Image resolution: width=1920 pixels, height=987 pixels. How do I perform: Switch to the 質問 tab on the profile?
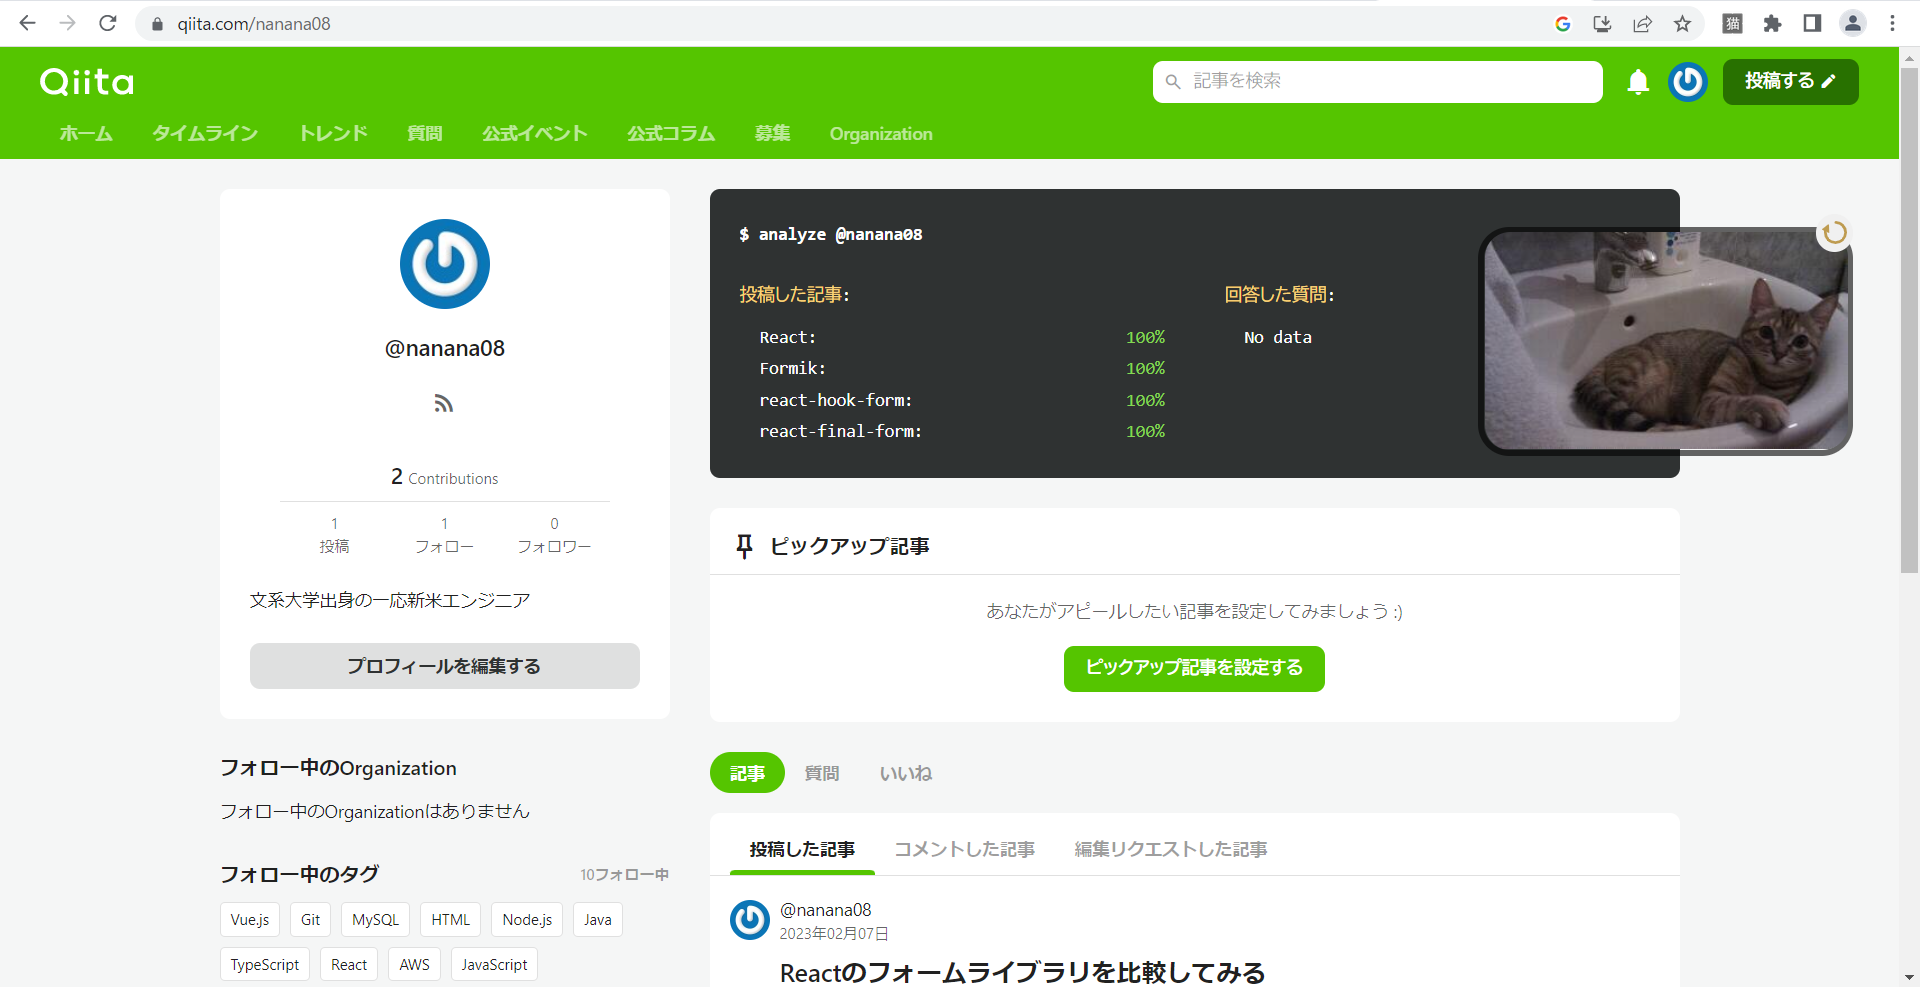click(821, 772)
